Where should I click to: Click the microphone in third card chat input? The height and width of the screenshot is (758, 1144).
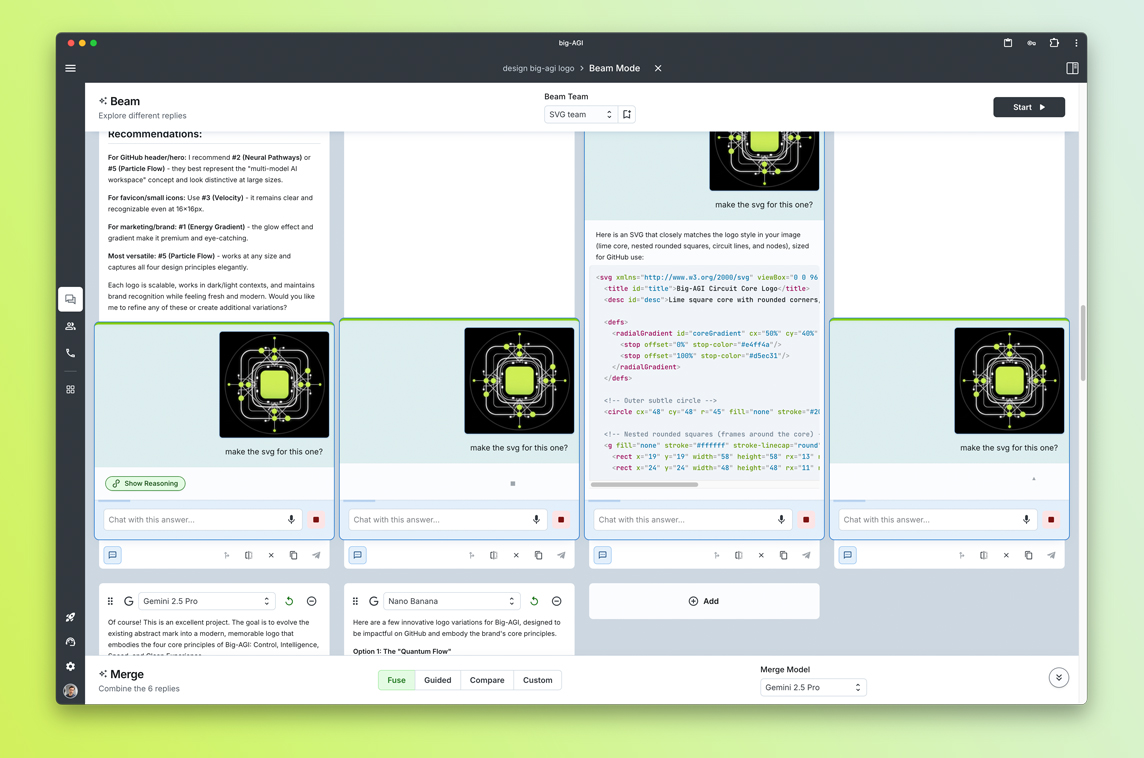pos(781,519)
